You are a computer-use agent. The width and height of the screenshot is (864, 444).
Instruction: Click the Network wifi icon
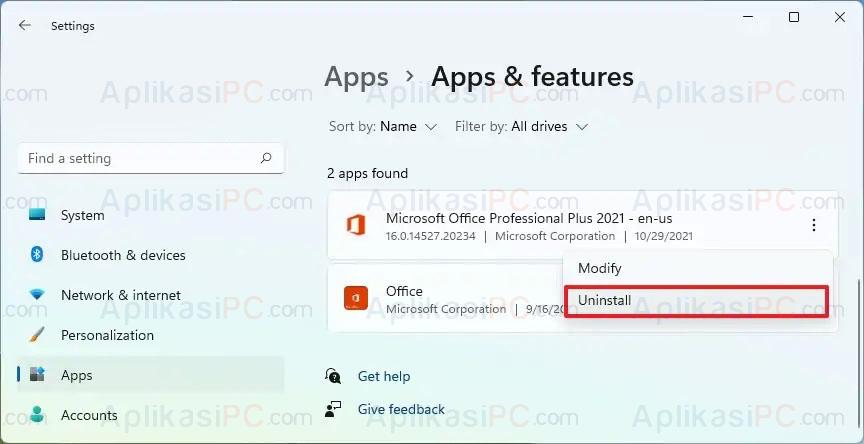tap(37, 295)
